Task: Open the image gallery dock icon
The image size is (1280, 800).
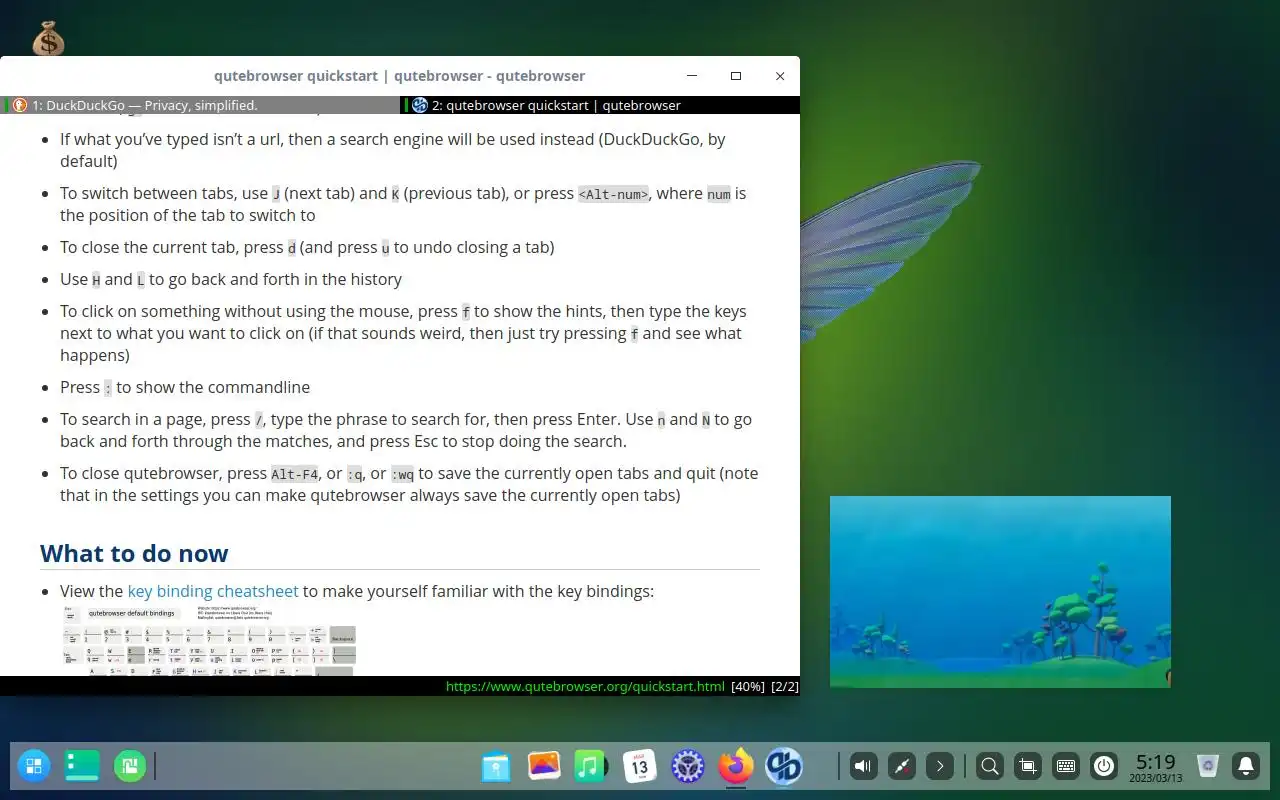Action: click(x=544, y=767)
